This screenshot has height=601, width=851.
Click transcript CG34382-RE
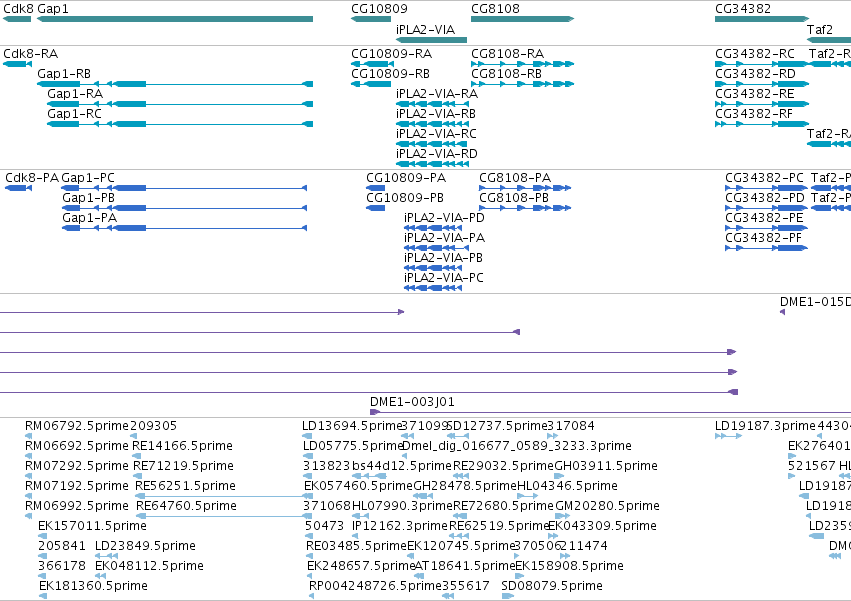[x=755, y=93]
